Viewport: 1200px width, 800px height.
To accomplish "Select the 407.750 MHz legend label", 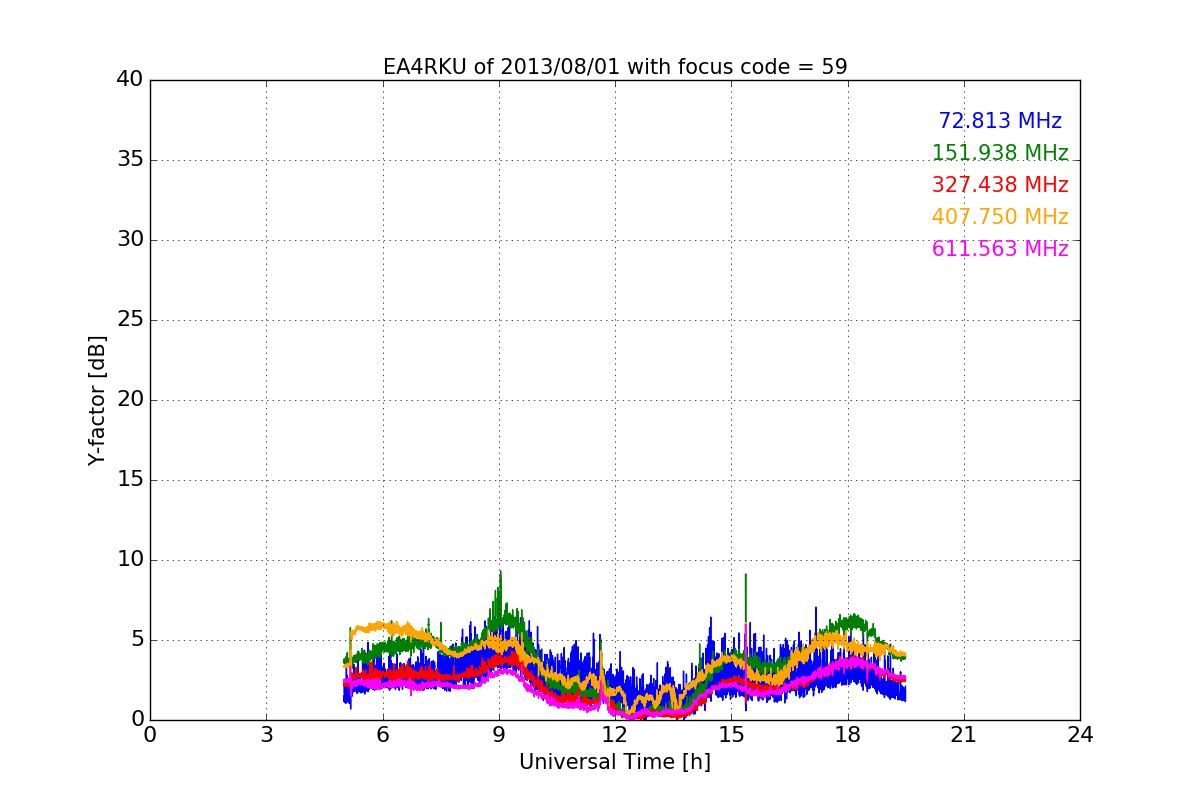I will point(1000,217).
